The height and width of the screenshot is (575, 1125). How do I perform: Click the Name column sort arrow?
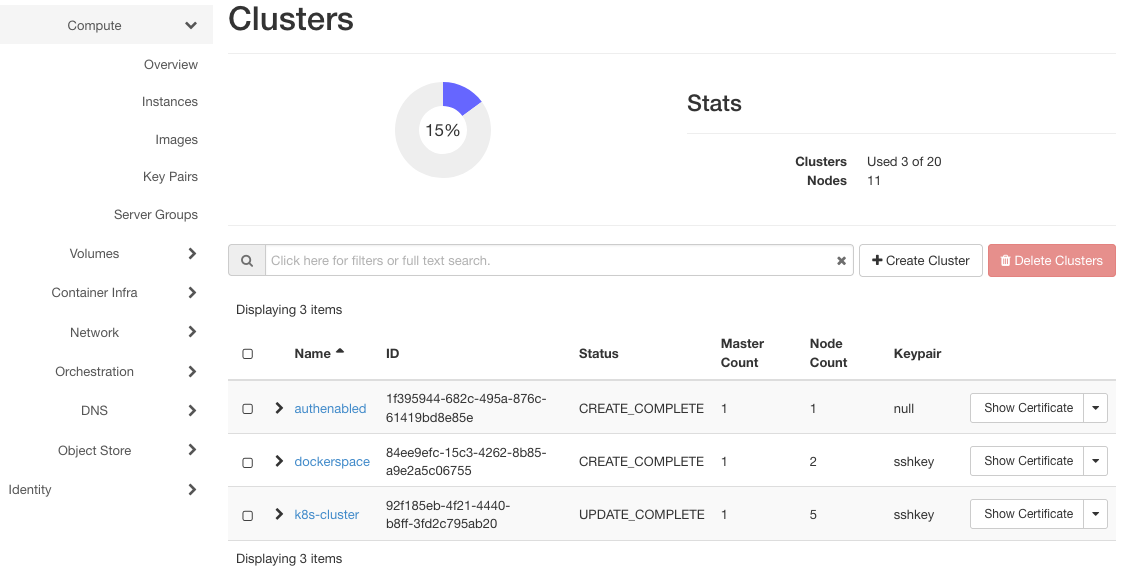[340, 352]
